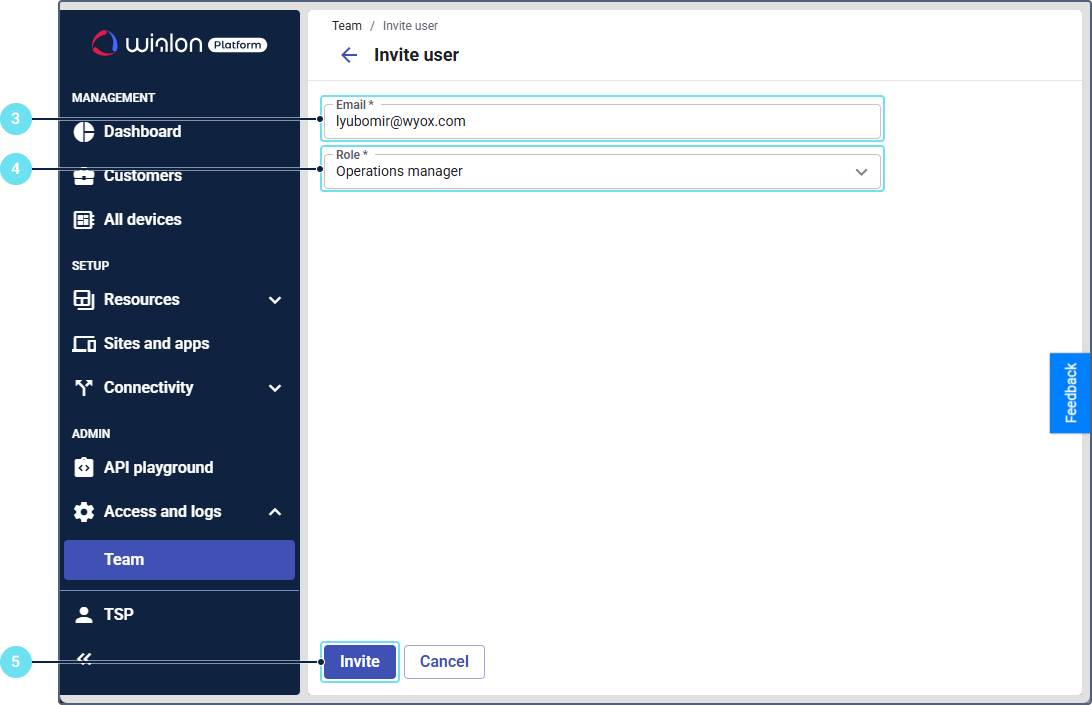Go back using the left arrow
Viewport: 1092px width, 705px height.
click(x=349, y=55)
